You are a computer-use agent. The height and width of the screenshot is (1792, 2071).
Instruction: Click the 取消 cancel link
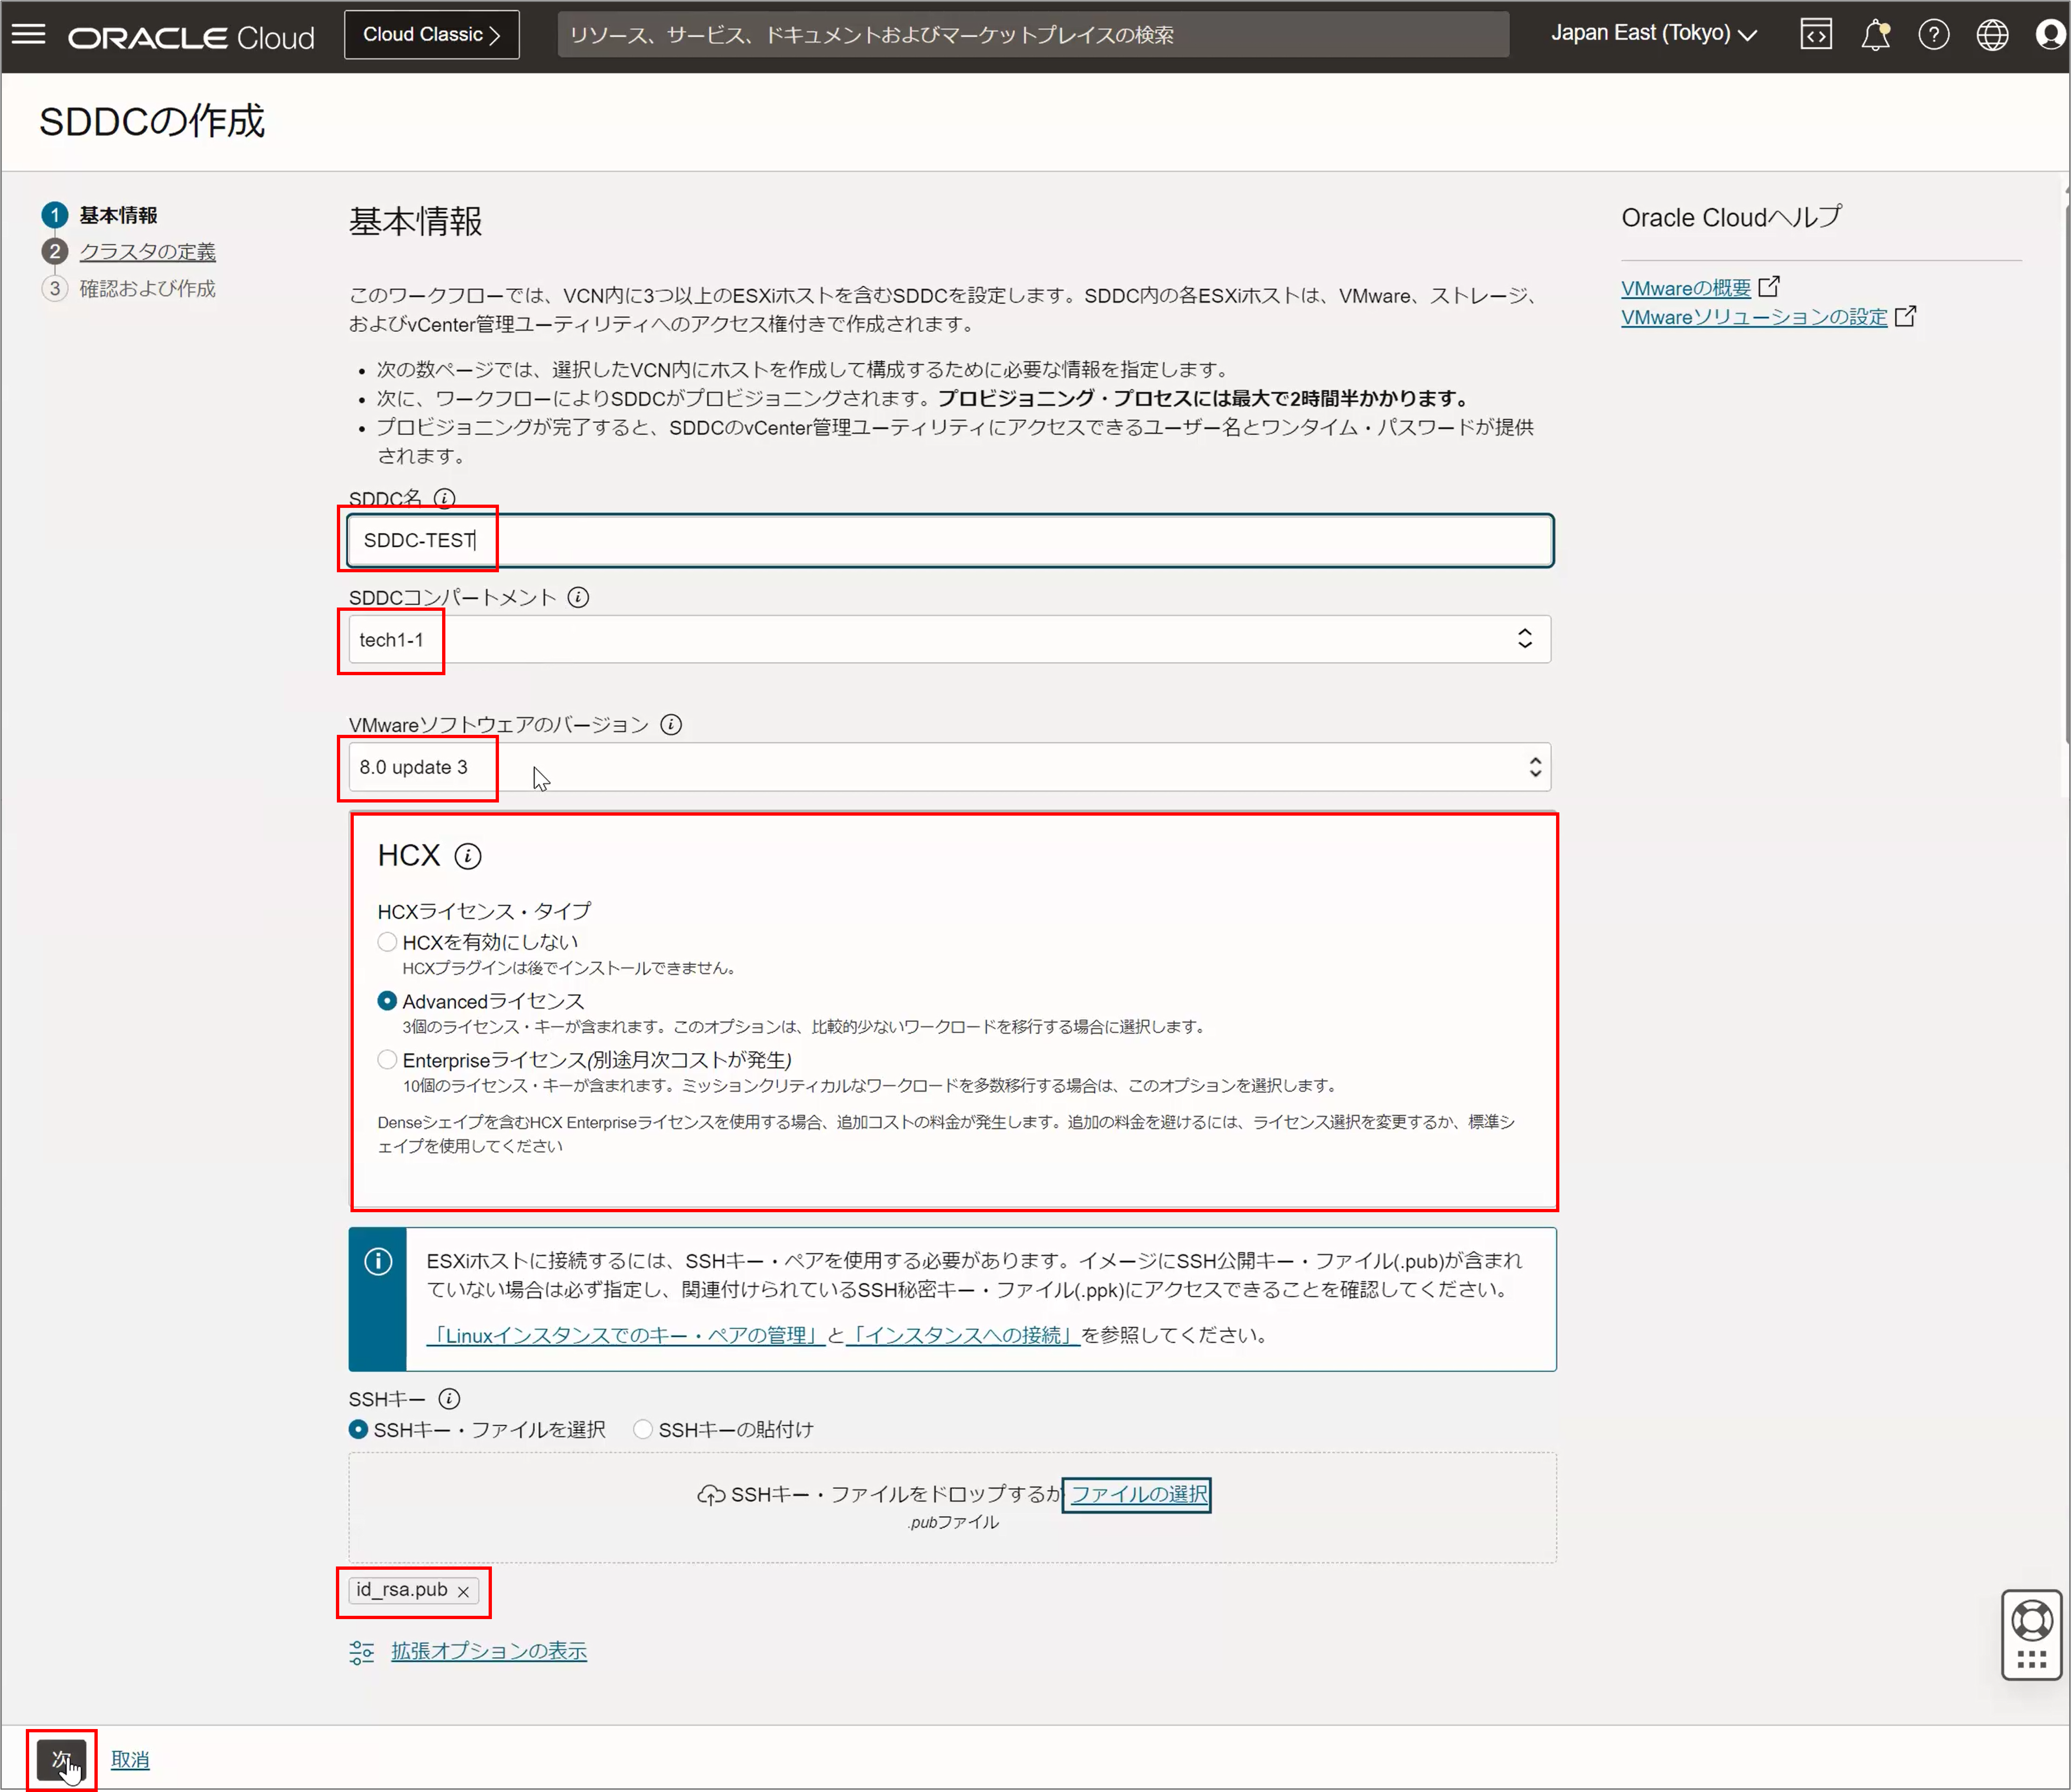(x=130, y=1759)
